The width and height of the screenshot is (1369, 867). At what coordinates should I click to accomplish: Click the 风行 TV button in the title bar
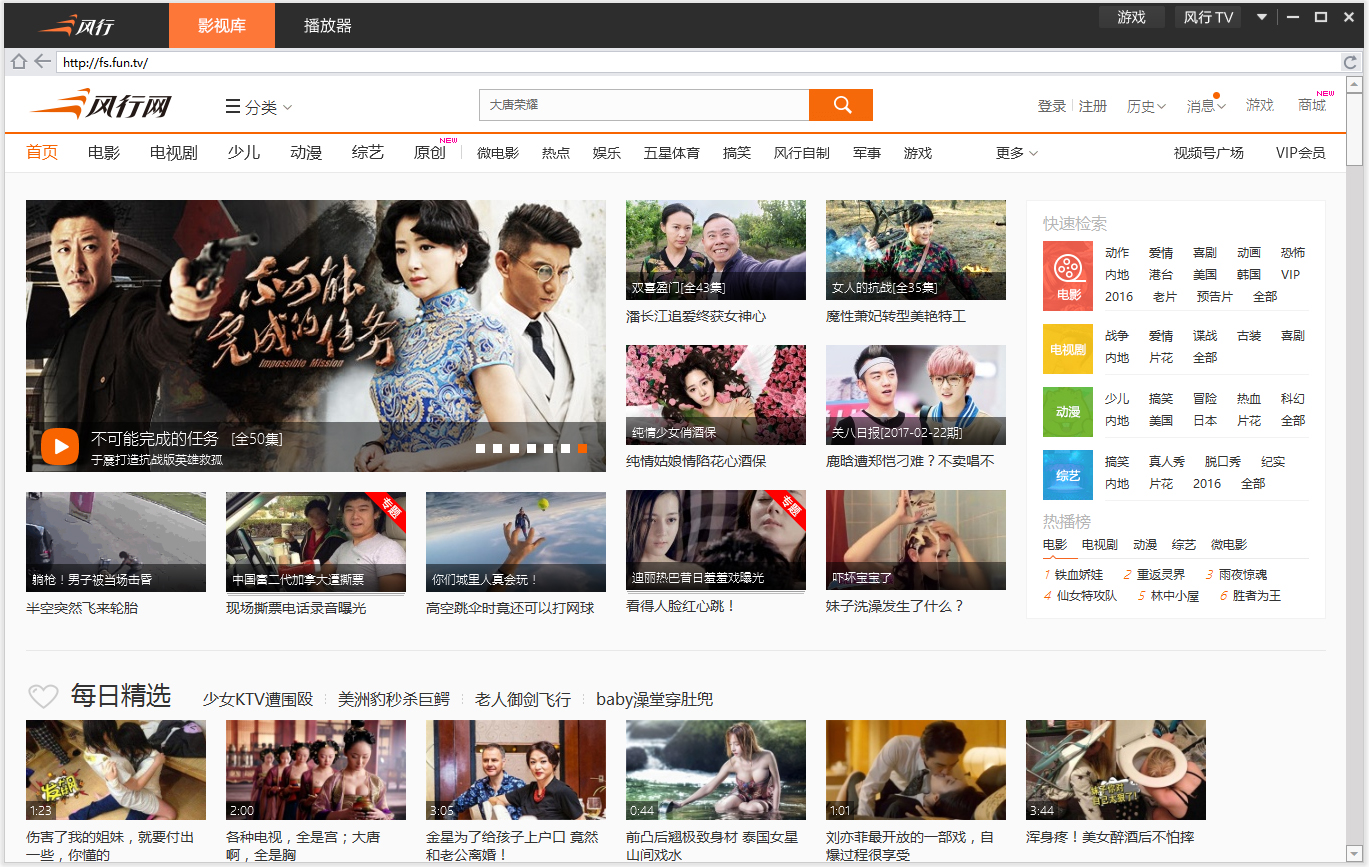[1208, 17]
